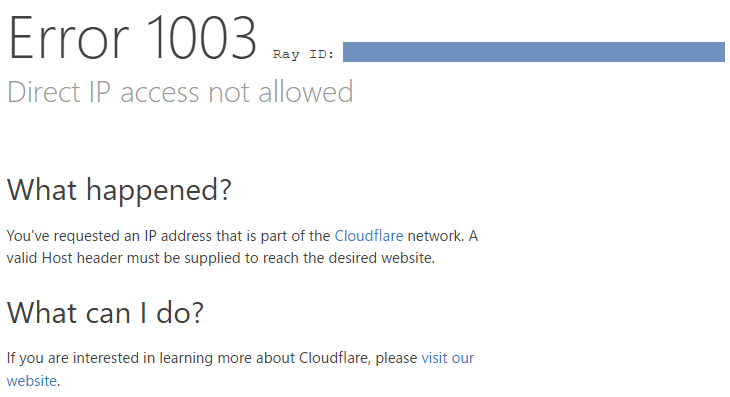This screenshot has height=397, width=730.
Task: Click the 'network. A' text after the link
Action: tap(442, 236)
